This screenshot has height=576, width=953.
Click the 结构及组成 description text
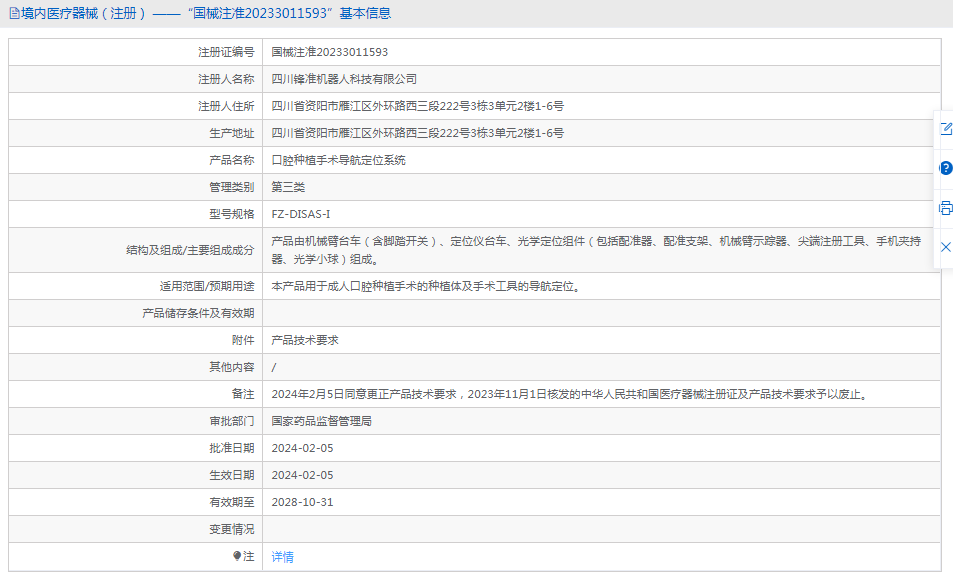pos(596,250)
